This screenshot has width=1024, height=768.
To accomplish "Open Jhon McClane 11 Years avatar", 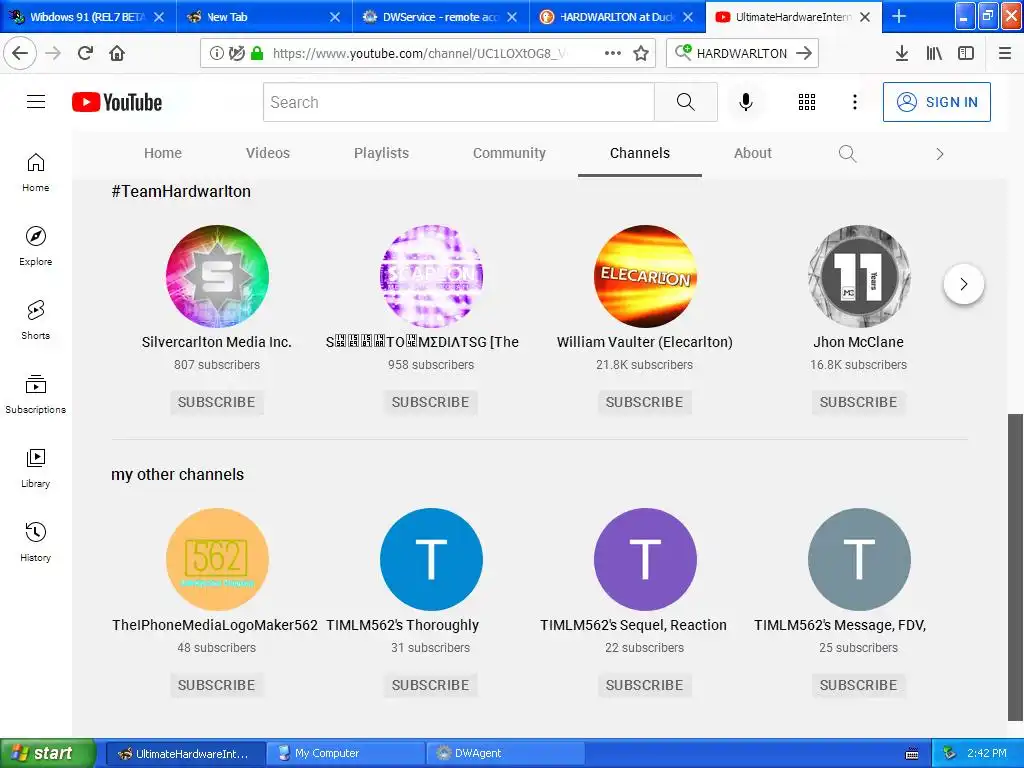I will [859, 276].
